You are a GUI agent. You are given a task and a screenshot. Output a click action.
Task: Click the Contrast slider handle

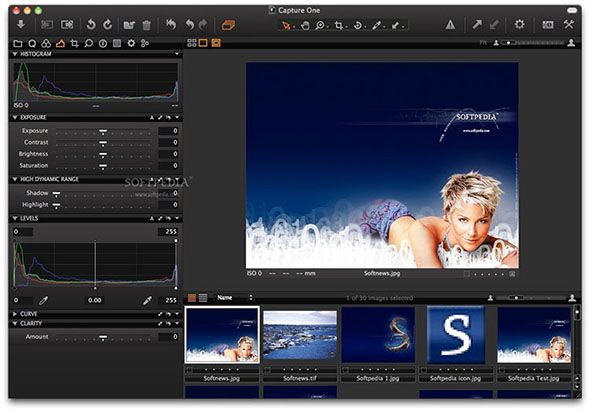(x=103, y=143)
